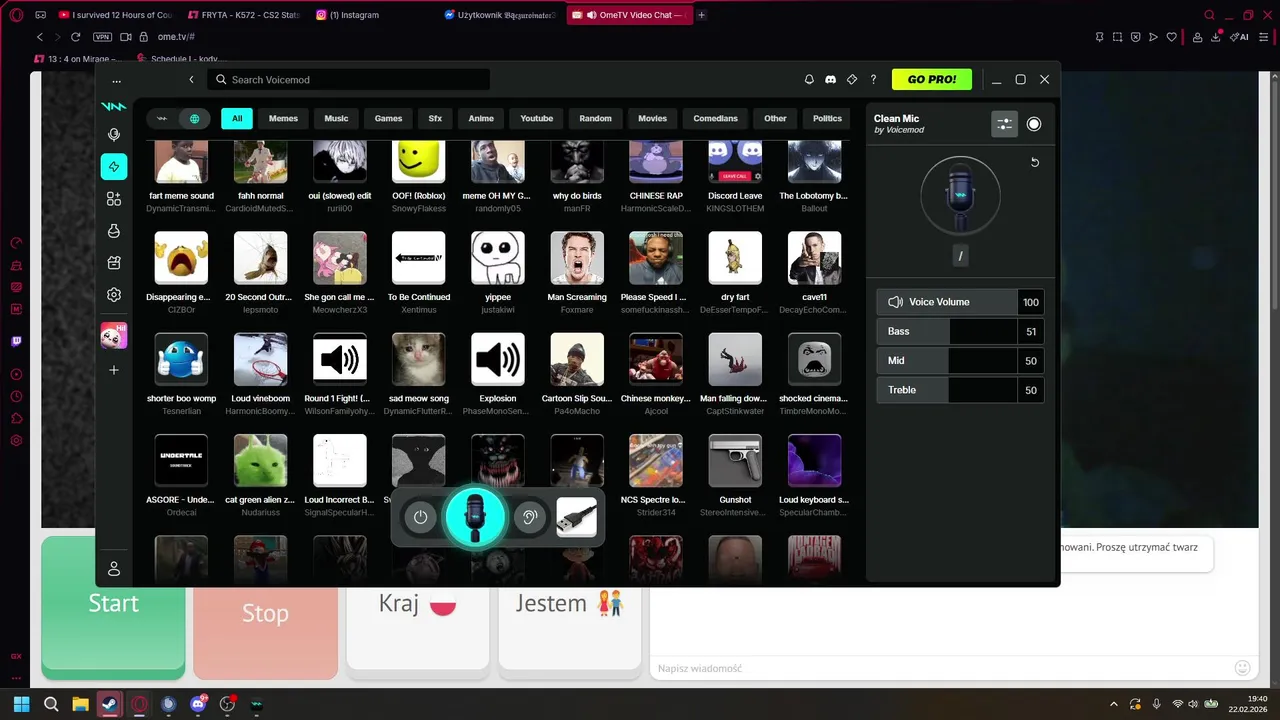The image size is (1280, 720).
Task: Click the Clean Mic equalizer sliders icon
Action: pyautogui.click(x=1005, y=124)
